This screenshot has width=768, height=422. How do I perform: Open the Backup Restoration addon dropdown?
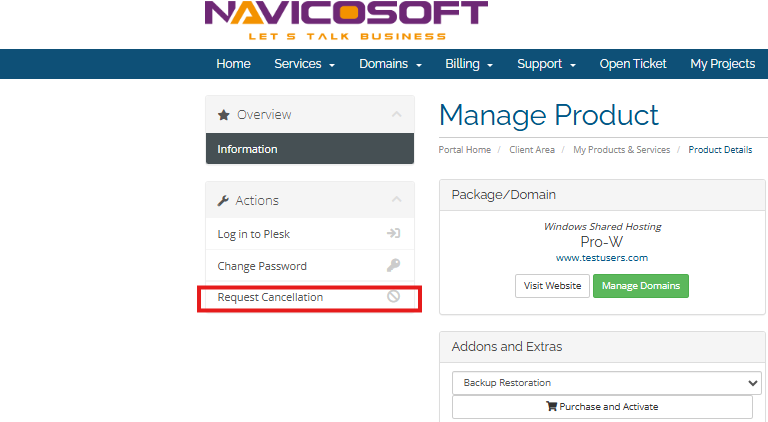point(606,382)
